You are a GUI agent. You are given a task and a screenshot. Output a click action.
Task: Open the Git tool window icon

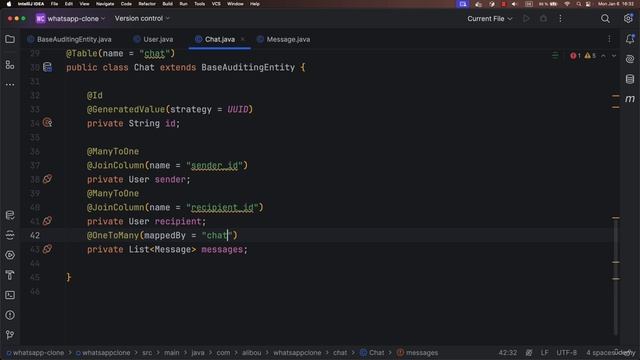pos(10,335)
